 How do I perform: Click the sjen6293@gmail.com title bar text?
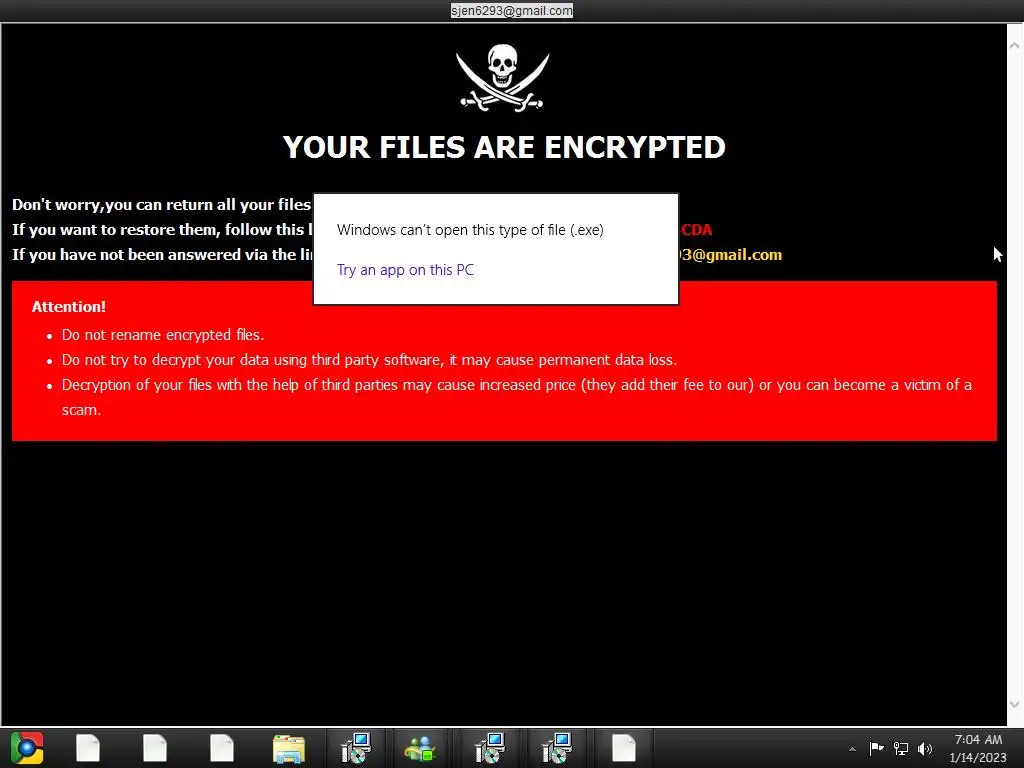click(512, 10)
